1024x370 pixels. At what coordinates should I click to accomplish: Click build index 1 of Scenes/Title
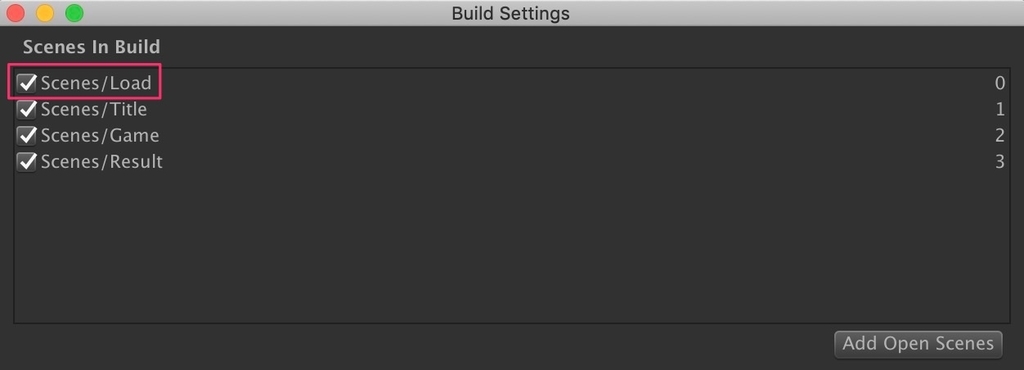coord(1000,109)
